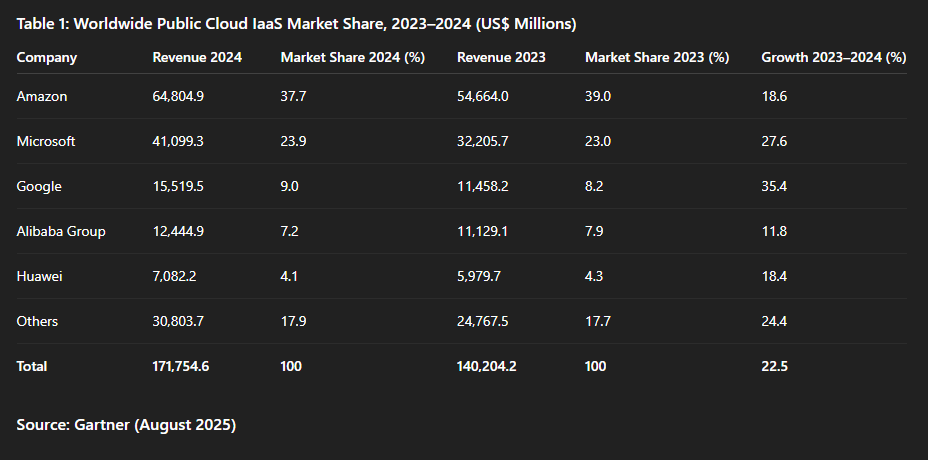Screen dimensions: 928x460
Task: Click the Microsoft company cell
Action: click(46, 141)
